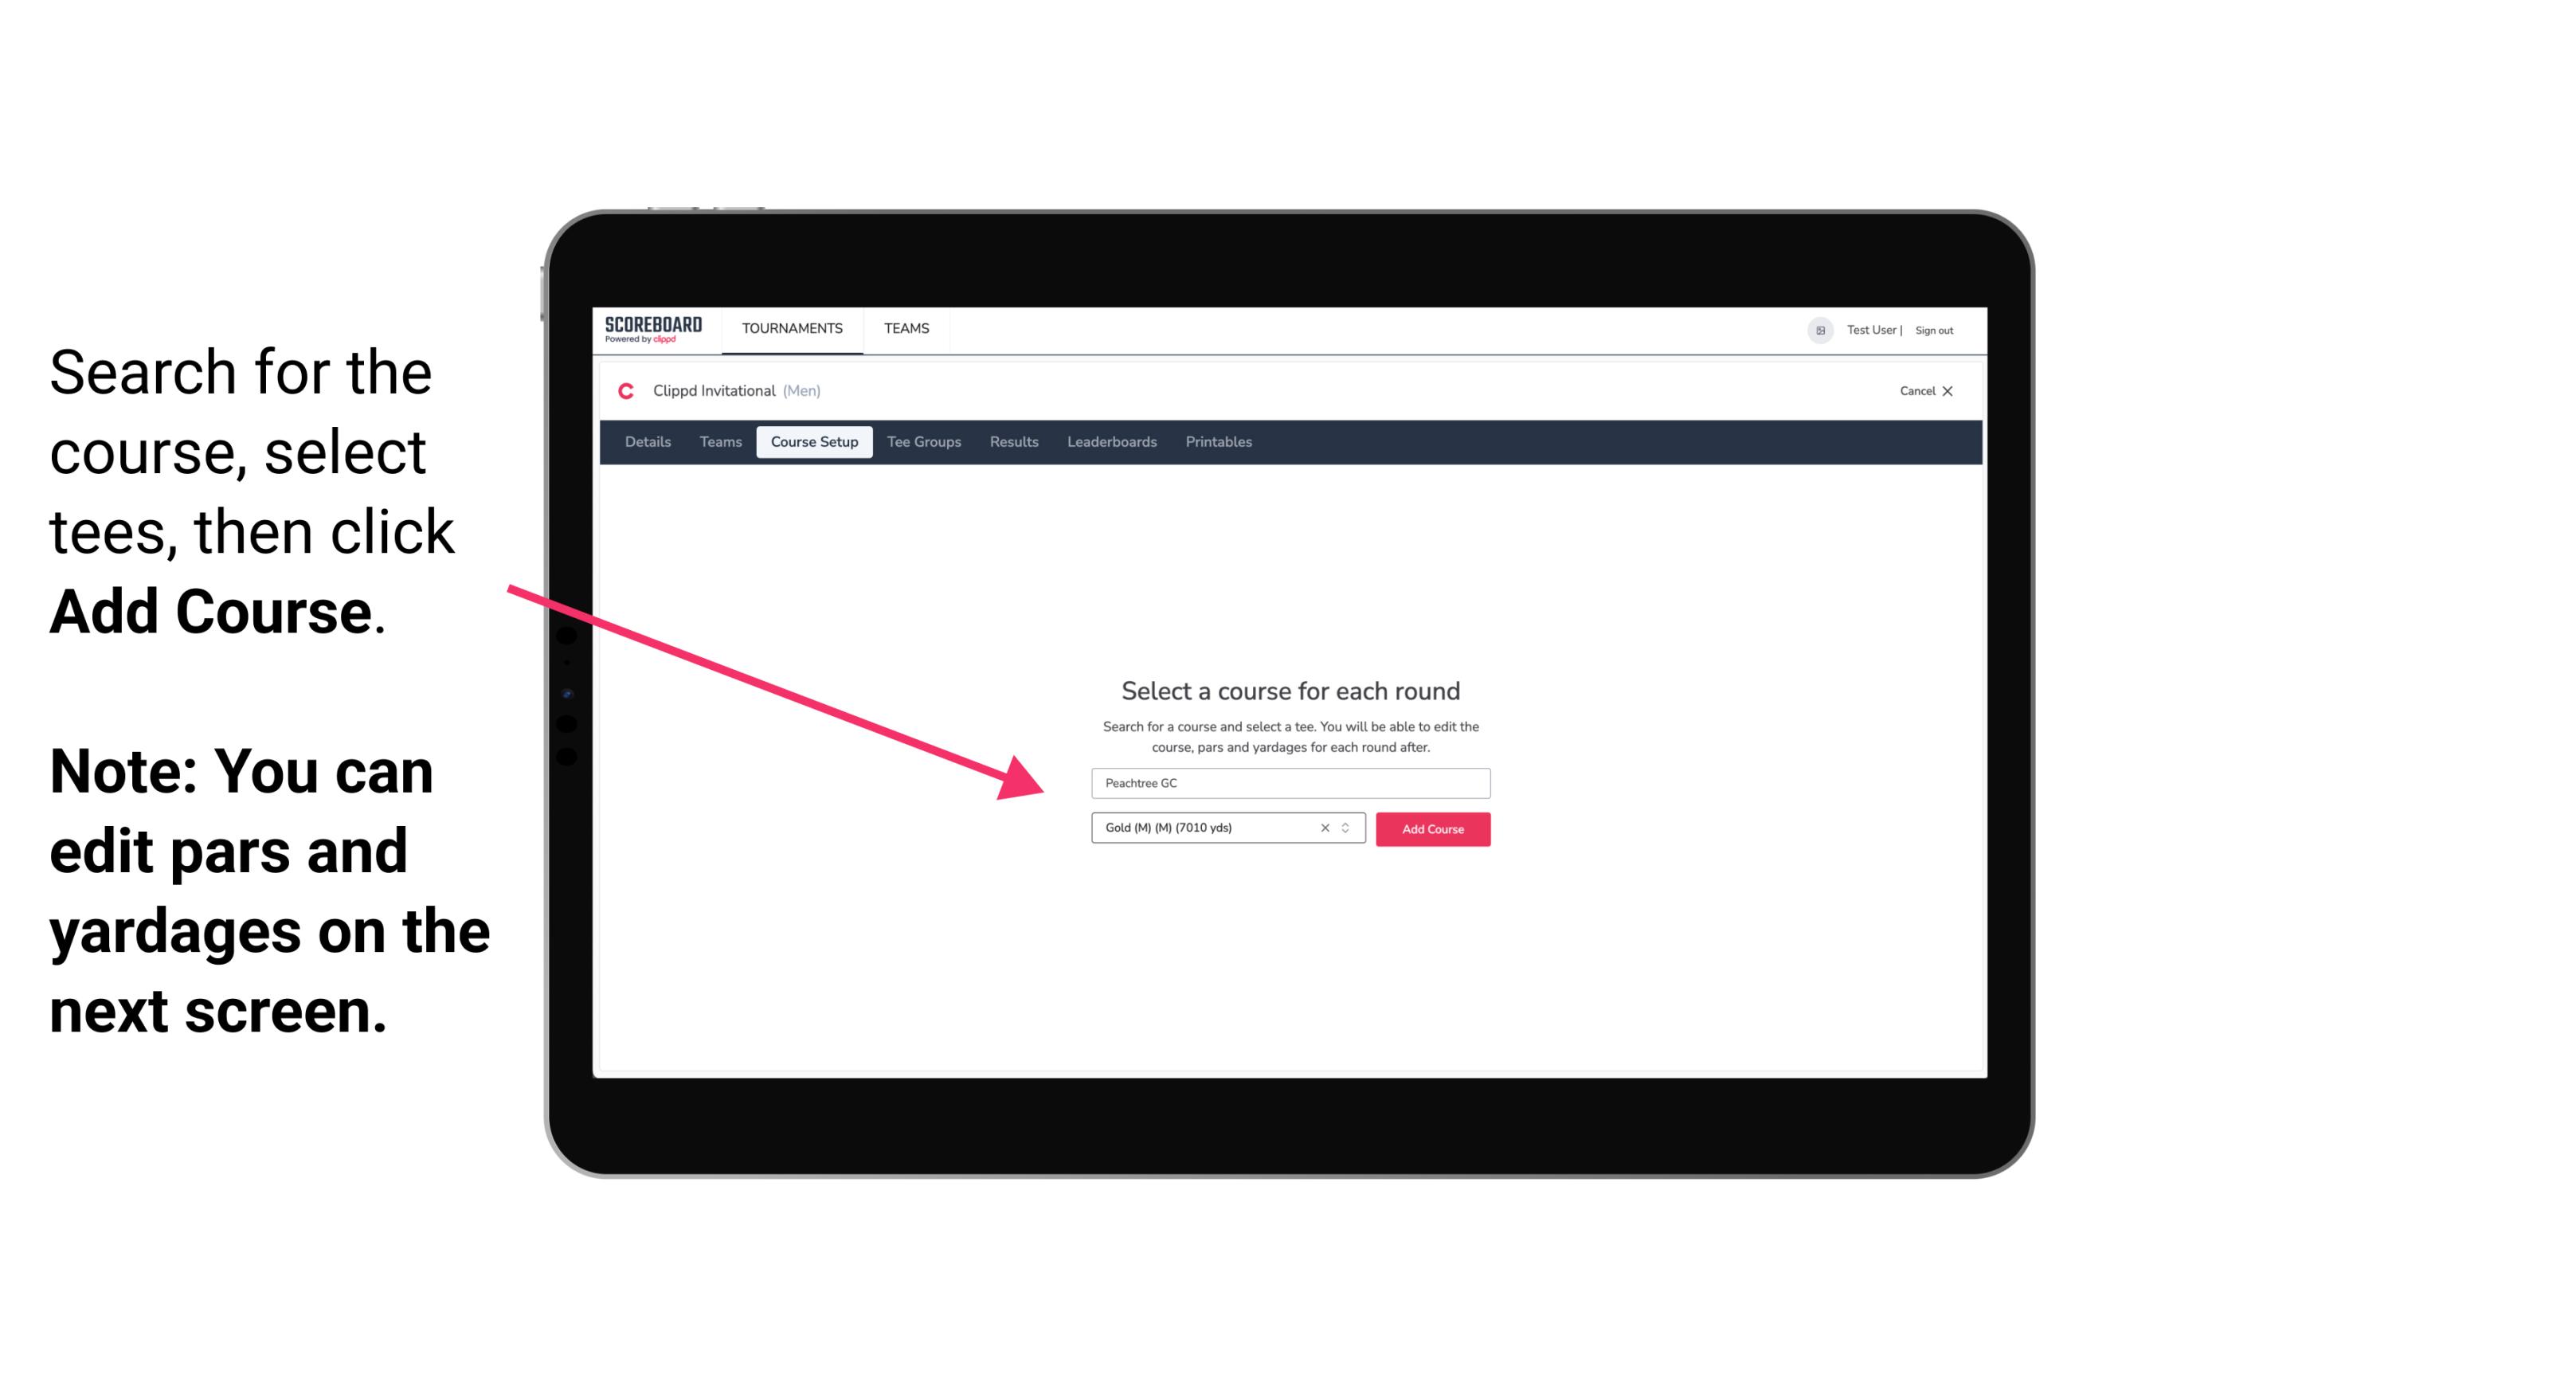Click the clear 'X' icon in tee dropdown
The height and width of the screenshot is (1386, 2576).
coord(1325,829)
